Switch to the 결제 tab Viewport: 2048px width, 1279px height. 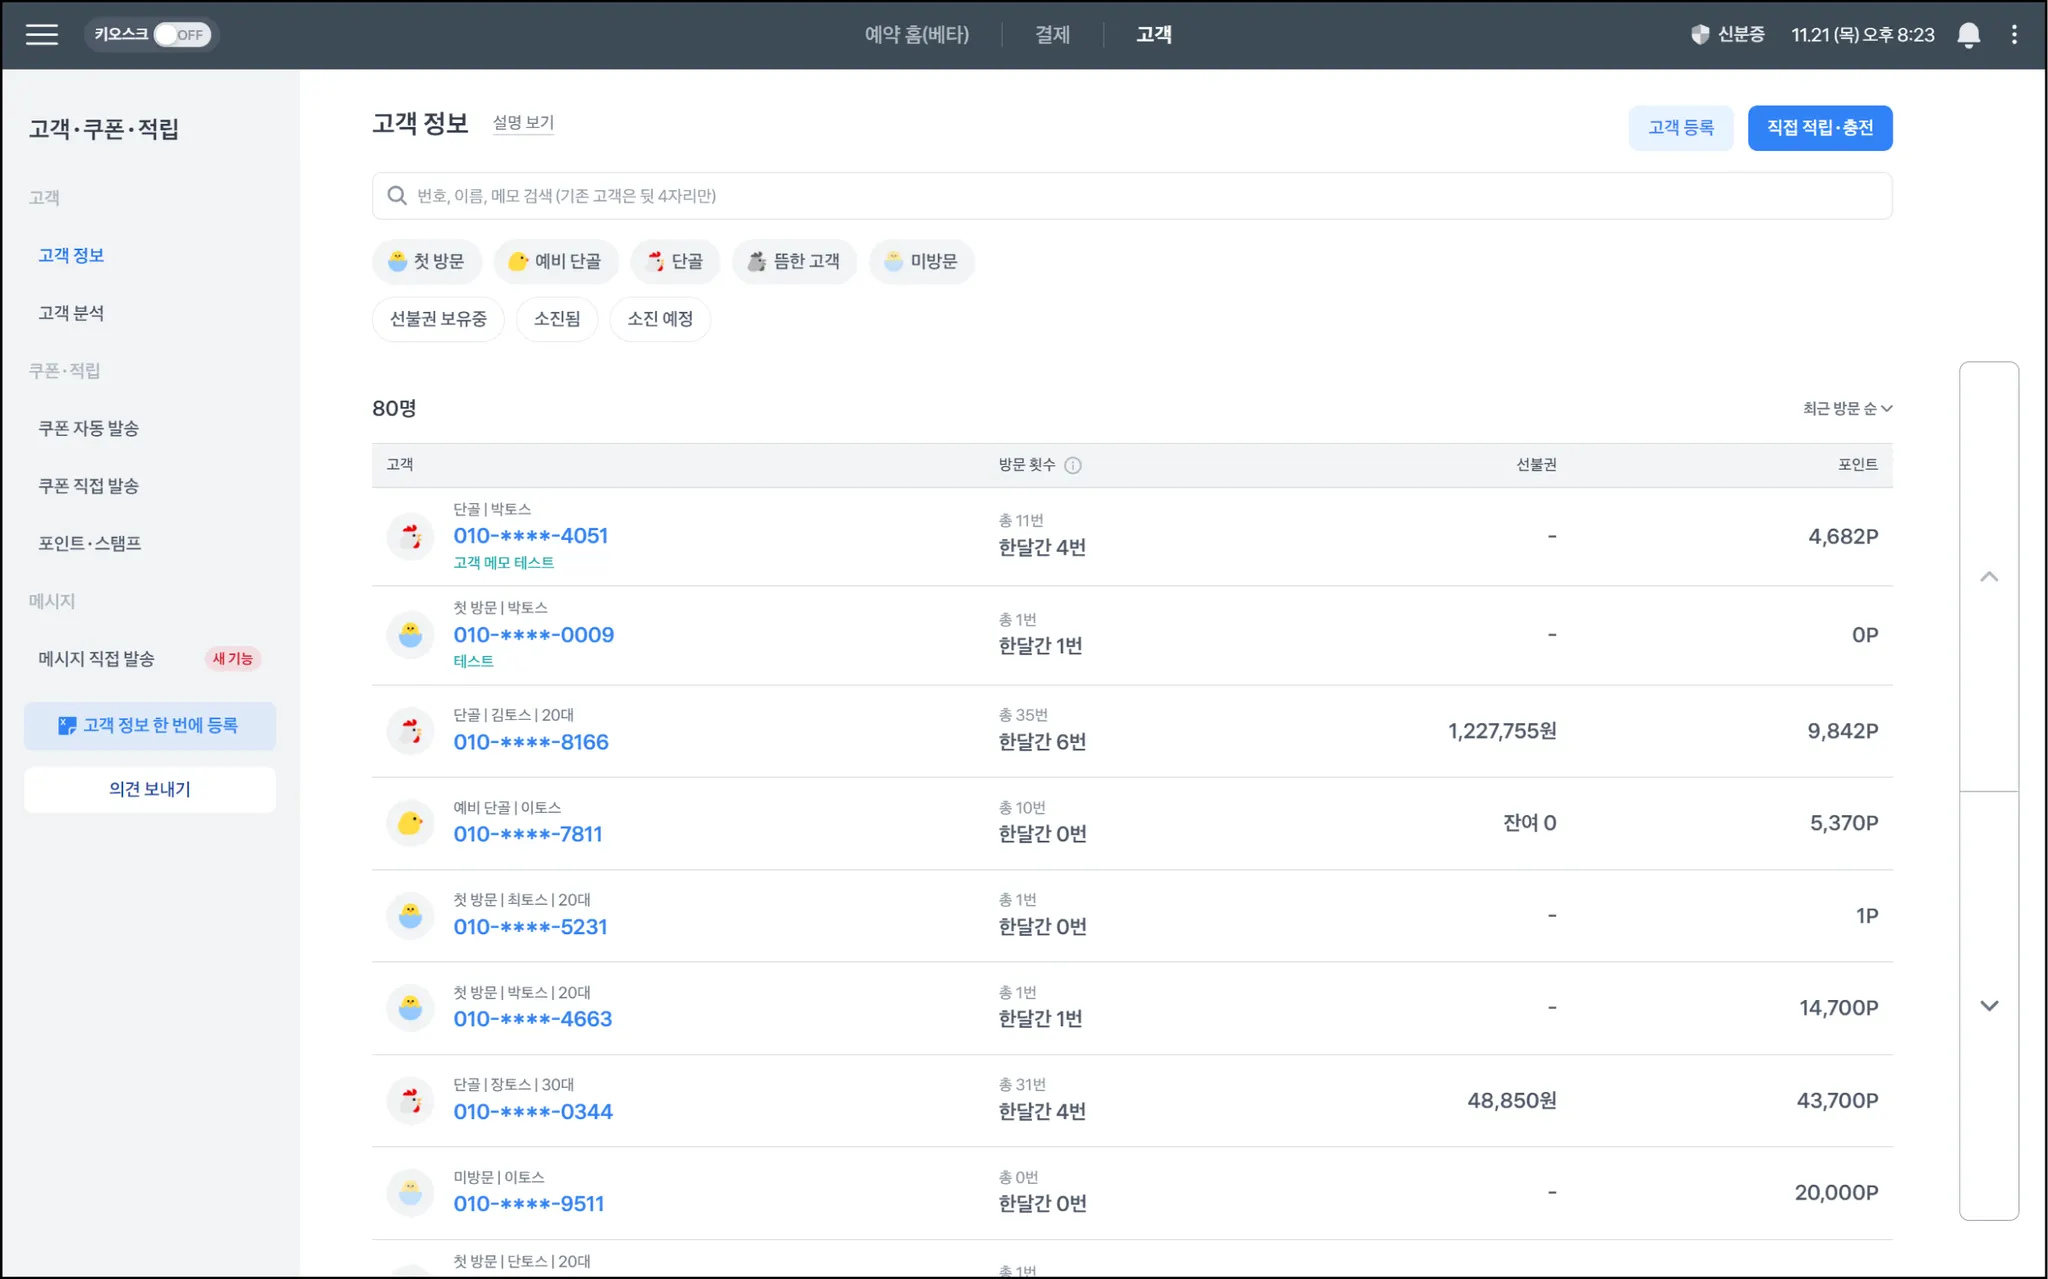pos(1052,35)
